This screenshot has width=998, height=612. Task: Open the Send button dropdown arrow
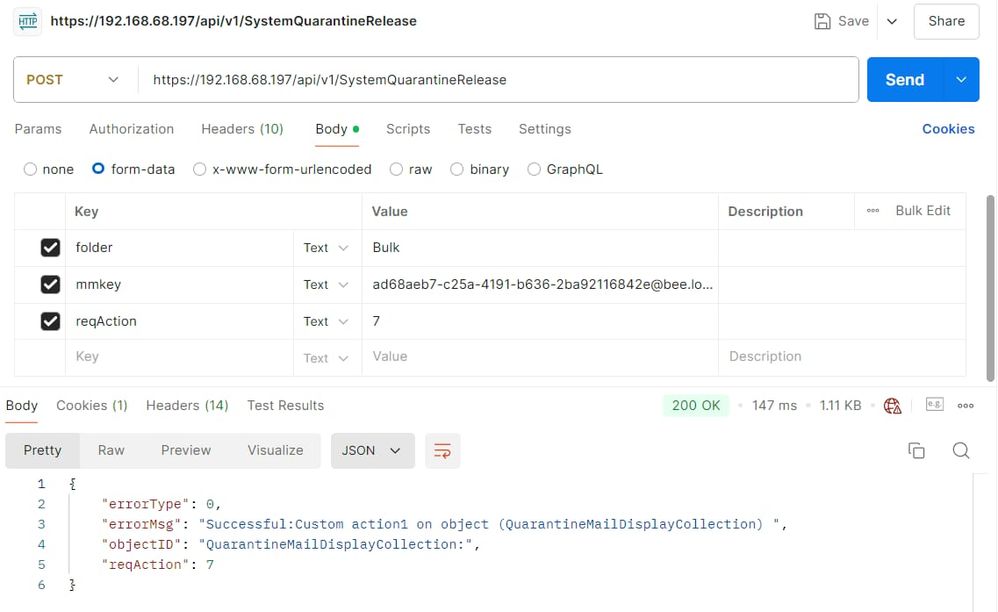pyautogui.click(x=961, y=80)
